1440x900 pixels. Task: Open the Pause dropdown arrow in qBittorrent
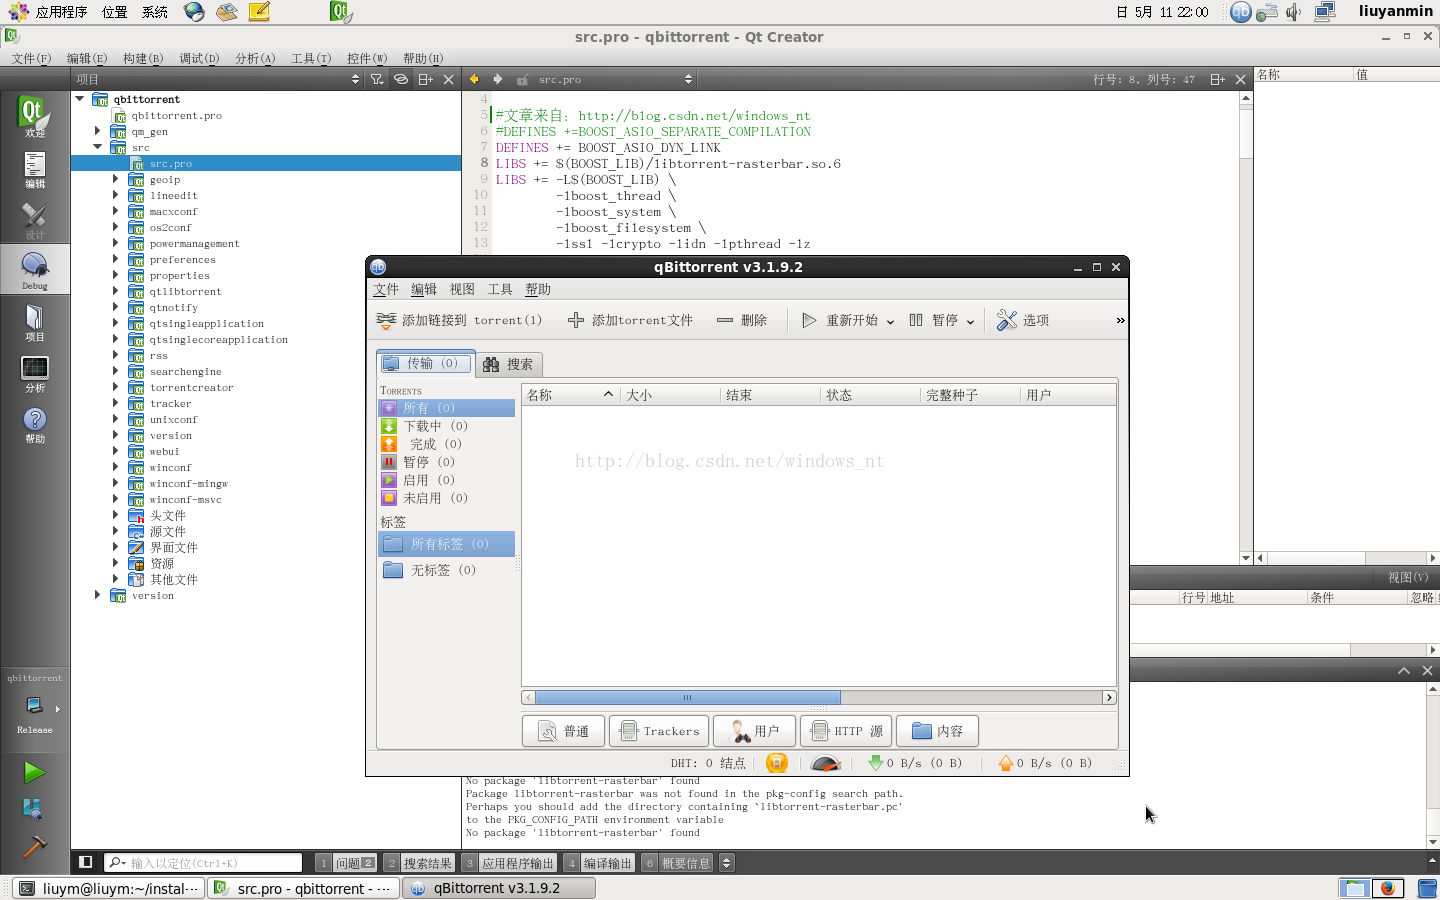click(x=970, y=321)
